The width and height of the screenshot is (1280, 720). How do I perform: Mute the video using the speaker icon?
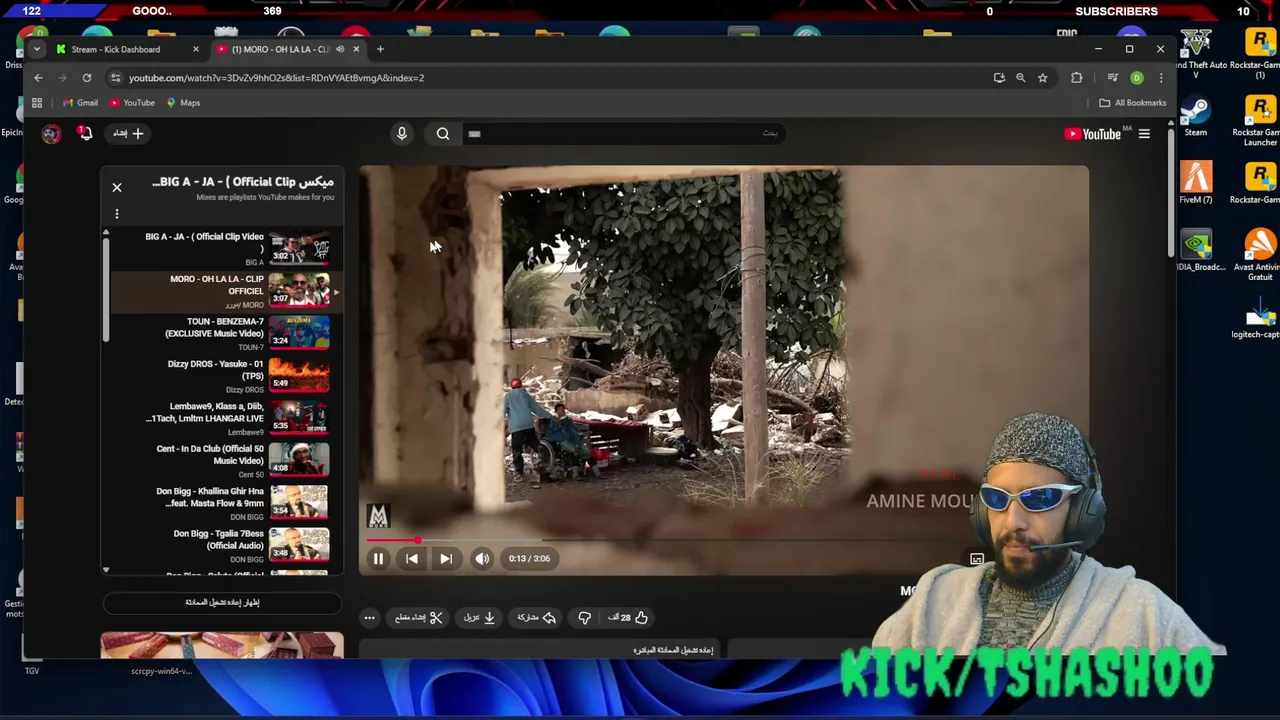(x=482, y=559)
